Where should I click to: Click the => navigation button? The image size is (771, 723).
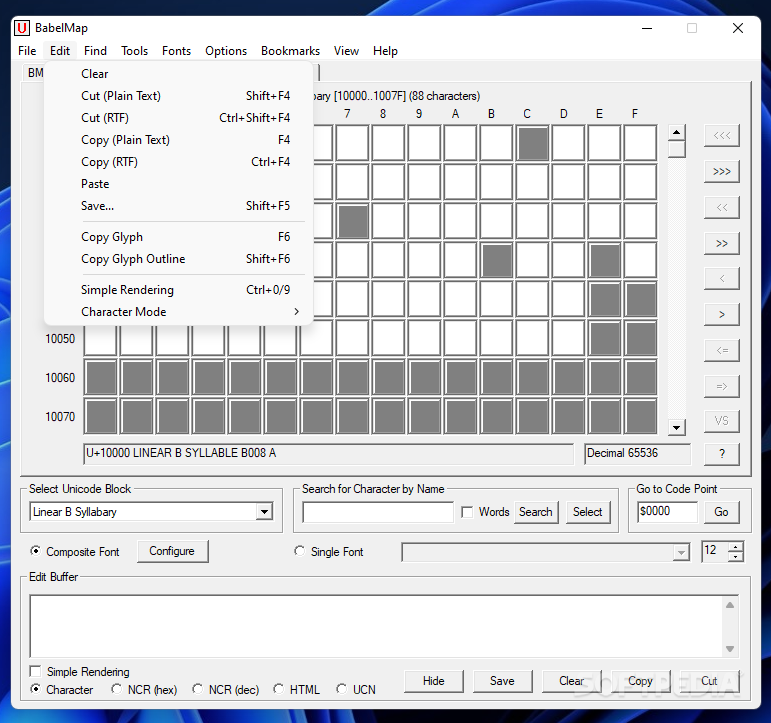[721, 386]
